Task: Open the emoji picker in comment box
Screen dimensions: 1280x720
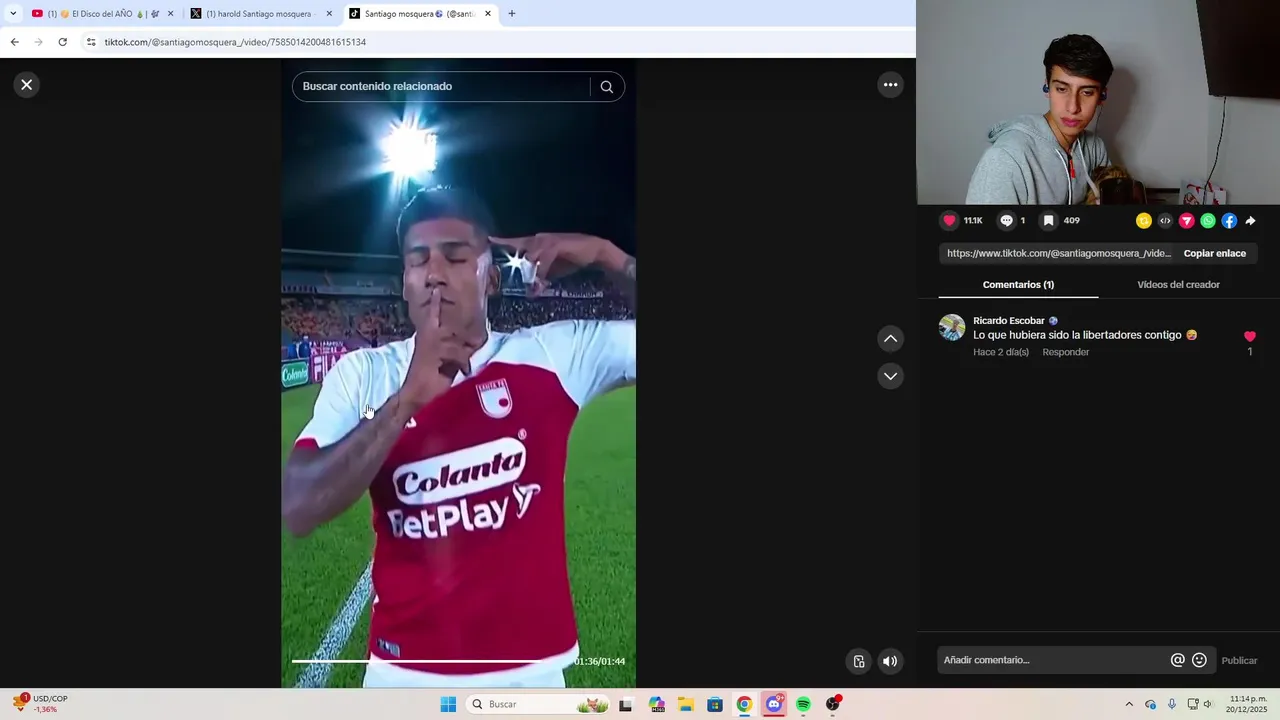Action: pos(1199,660)
